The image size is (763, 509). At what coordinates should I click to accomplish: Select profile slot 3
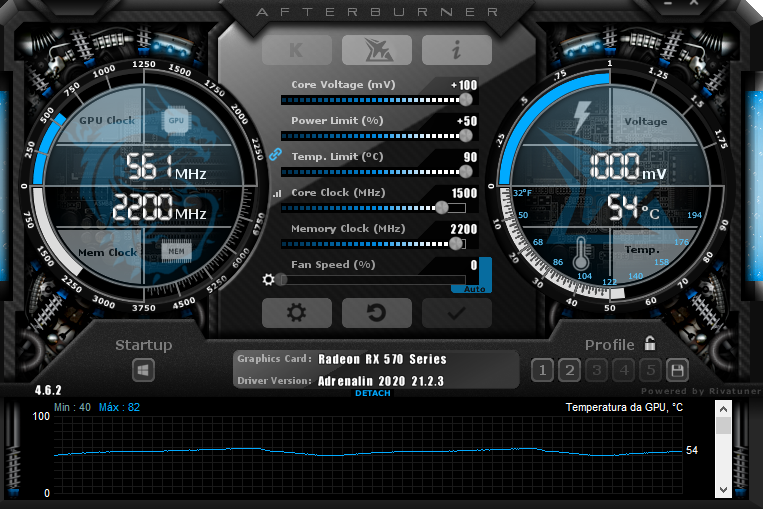point(597,371)
